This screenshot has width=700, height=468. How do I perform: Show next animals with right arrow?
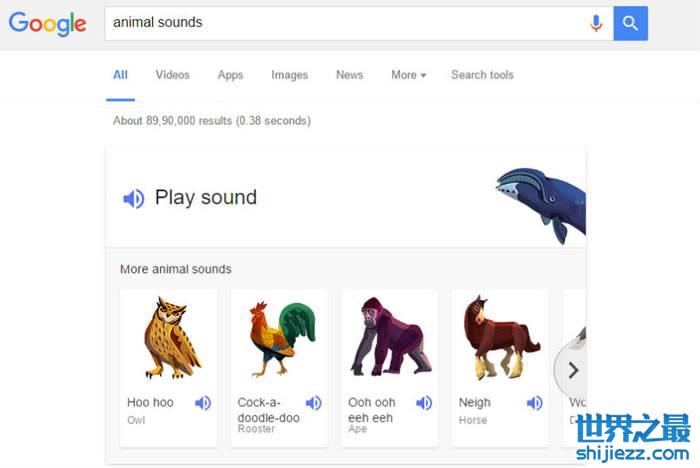572,370
